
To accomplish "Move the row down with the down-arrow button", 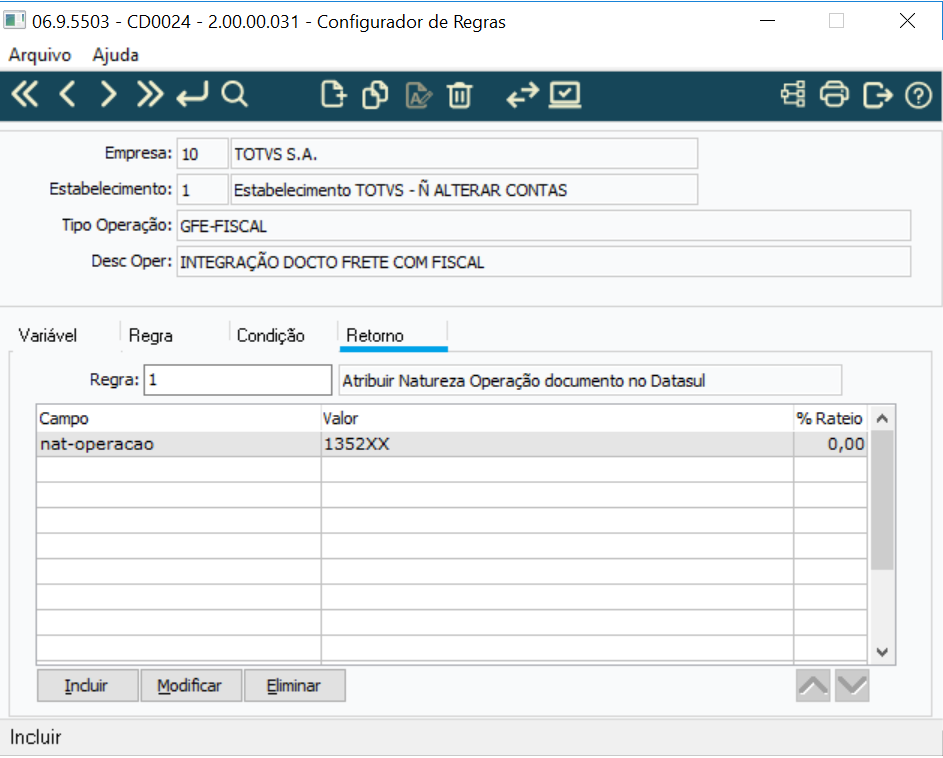I will 852,685.
